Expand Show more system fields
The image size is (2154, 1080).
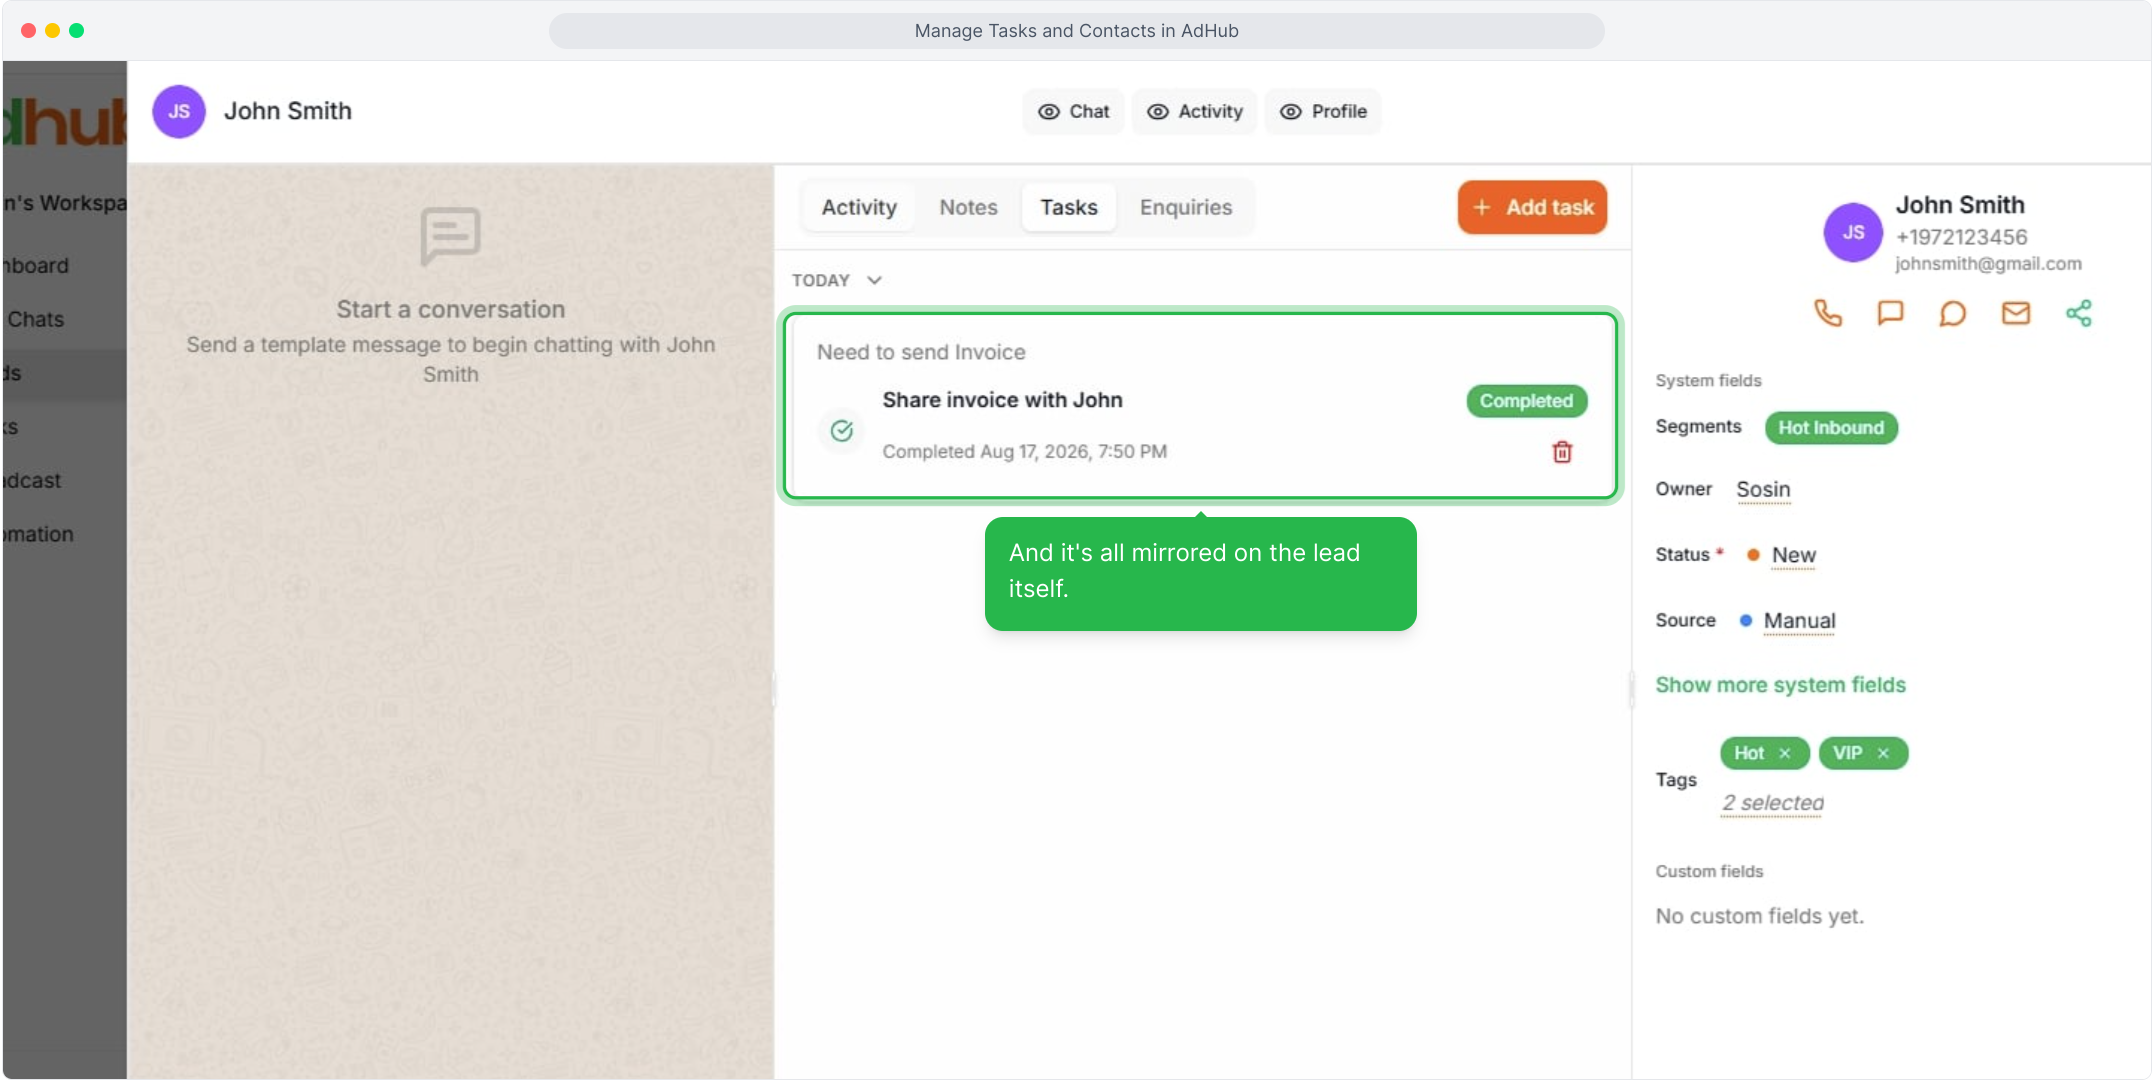tap(1780, 685)
